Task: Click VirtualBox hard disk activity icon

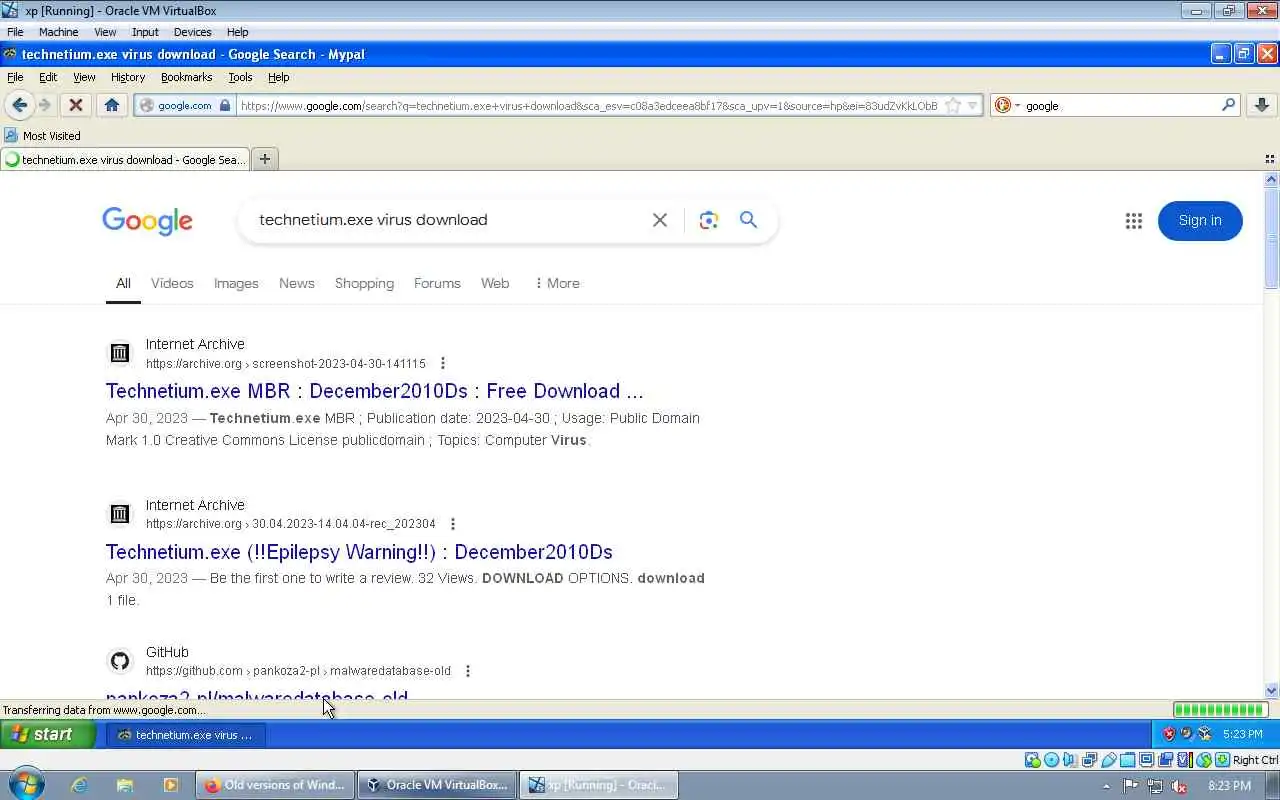Action: 1033,760
